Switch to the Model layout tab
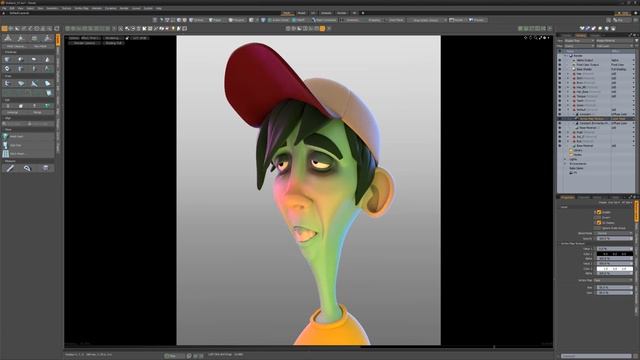The image size is (640, 360). [x=301, y=13]
